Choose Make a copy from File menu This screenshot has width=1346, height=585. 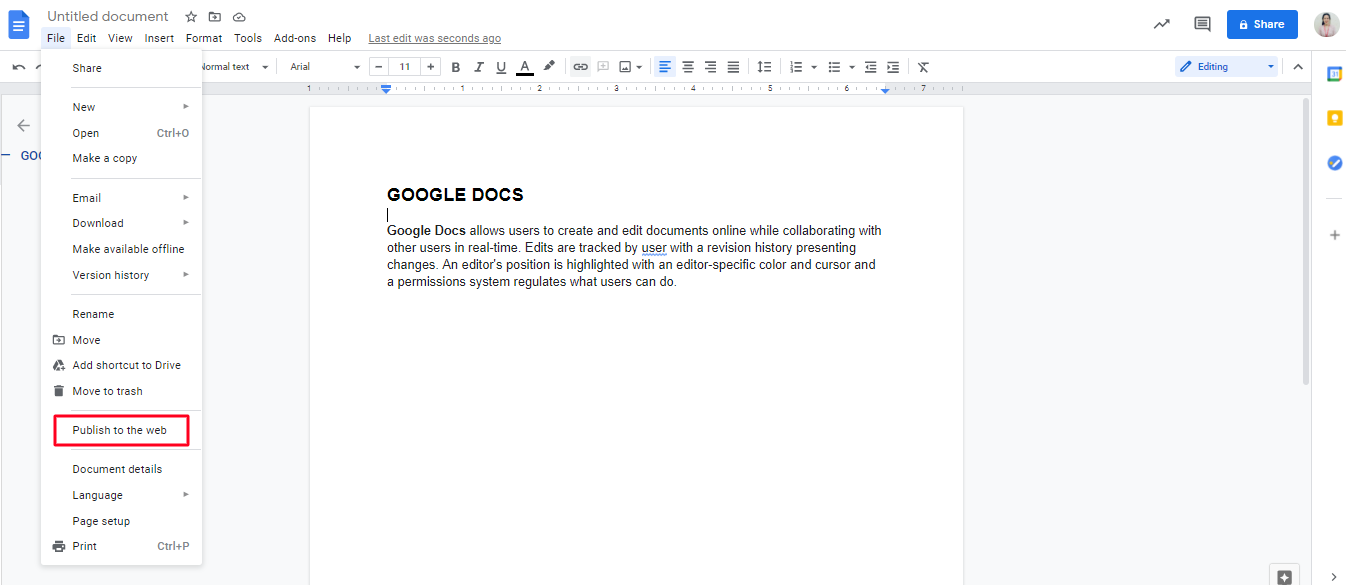105,158
